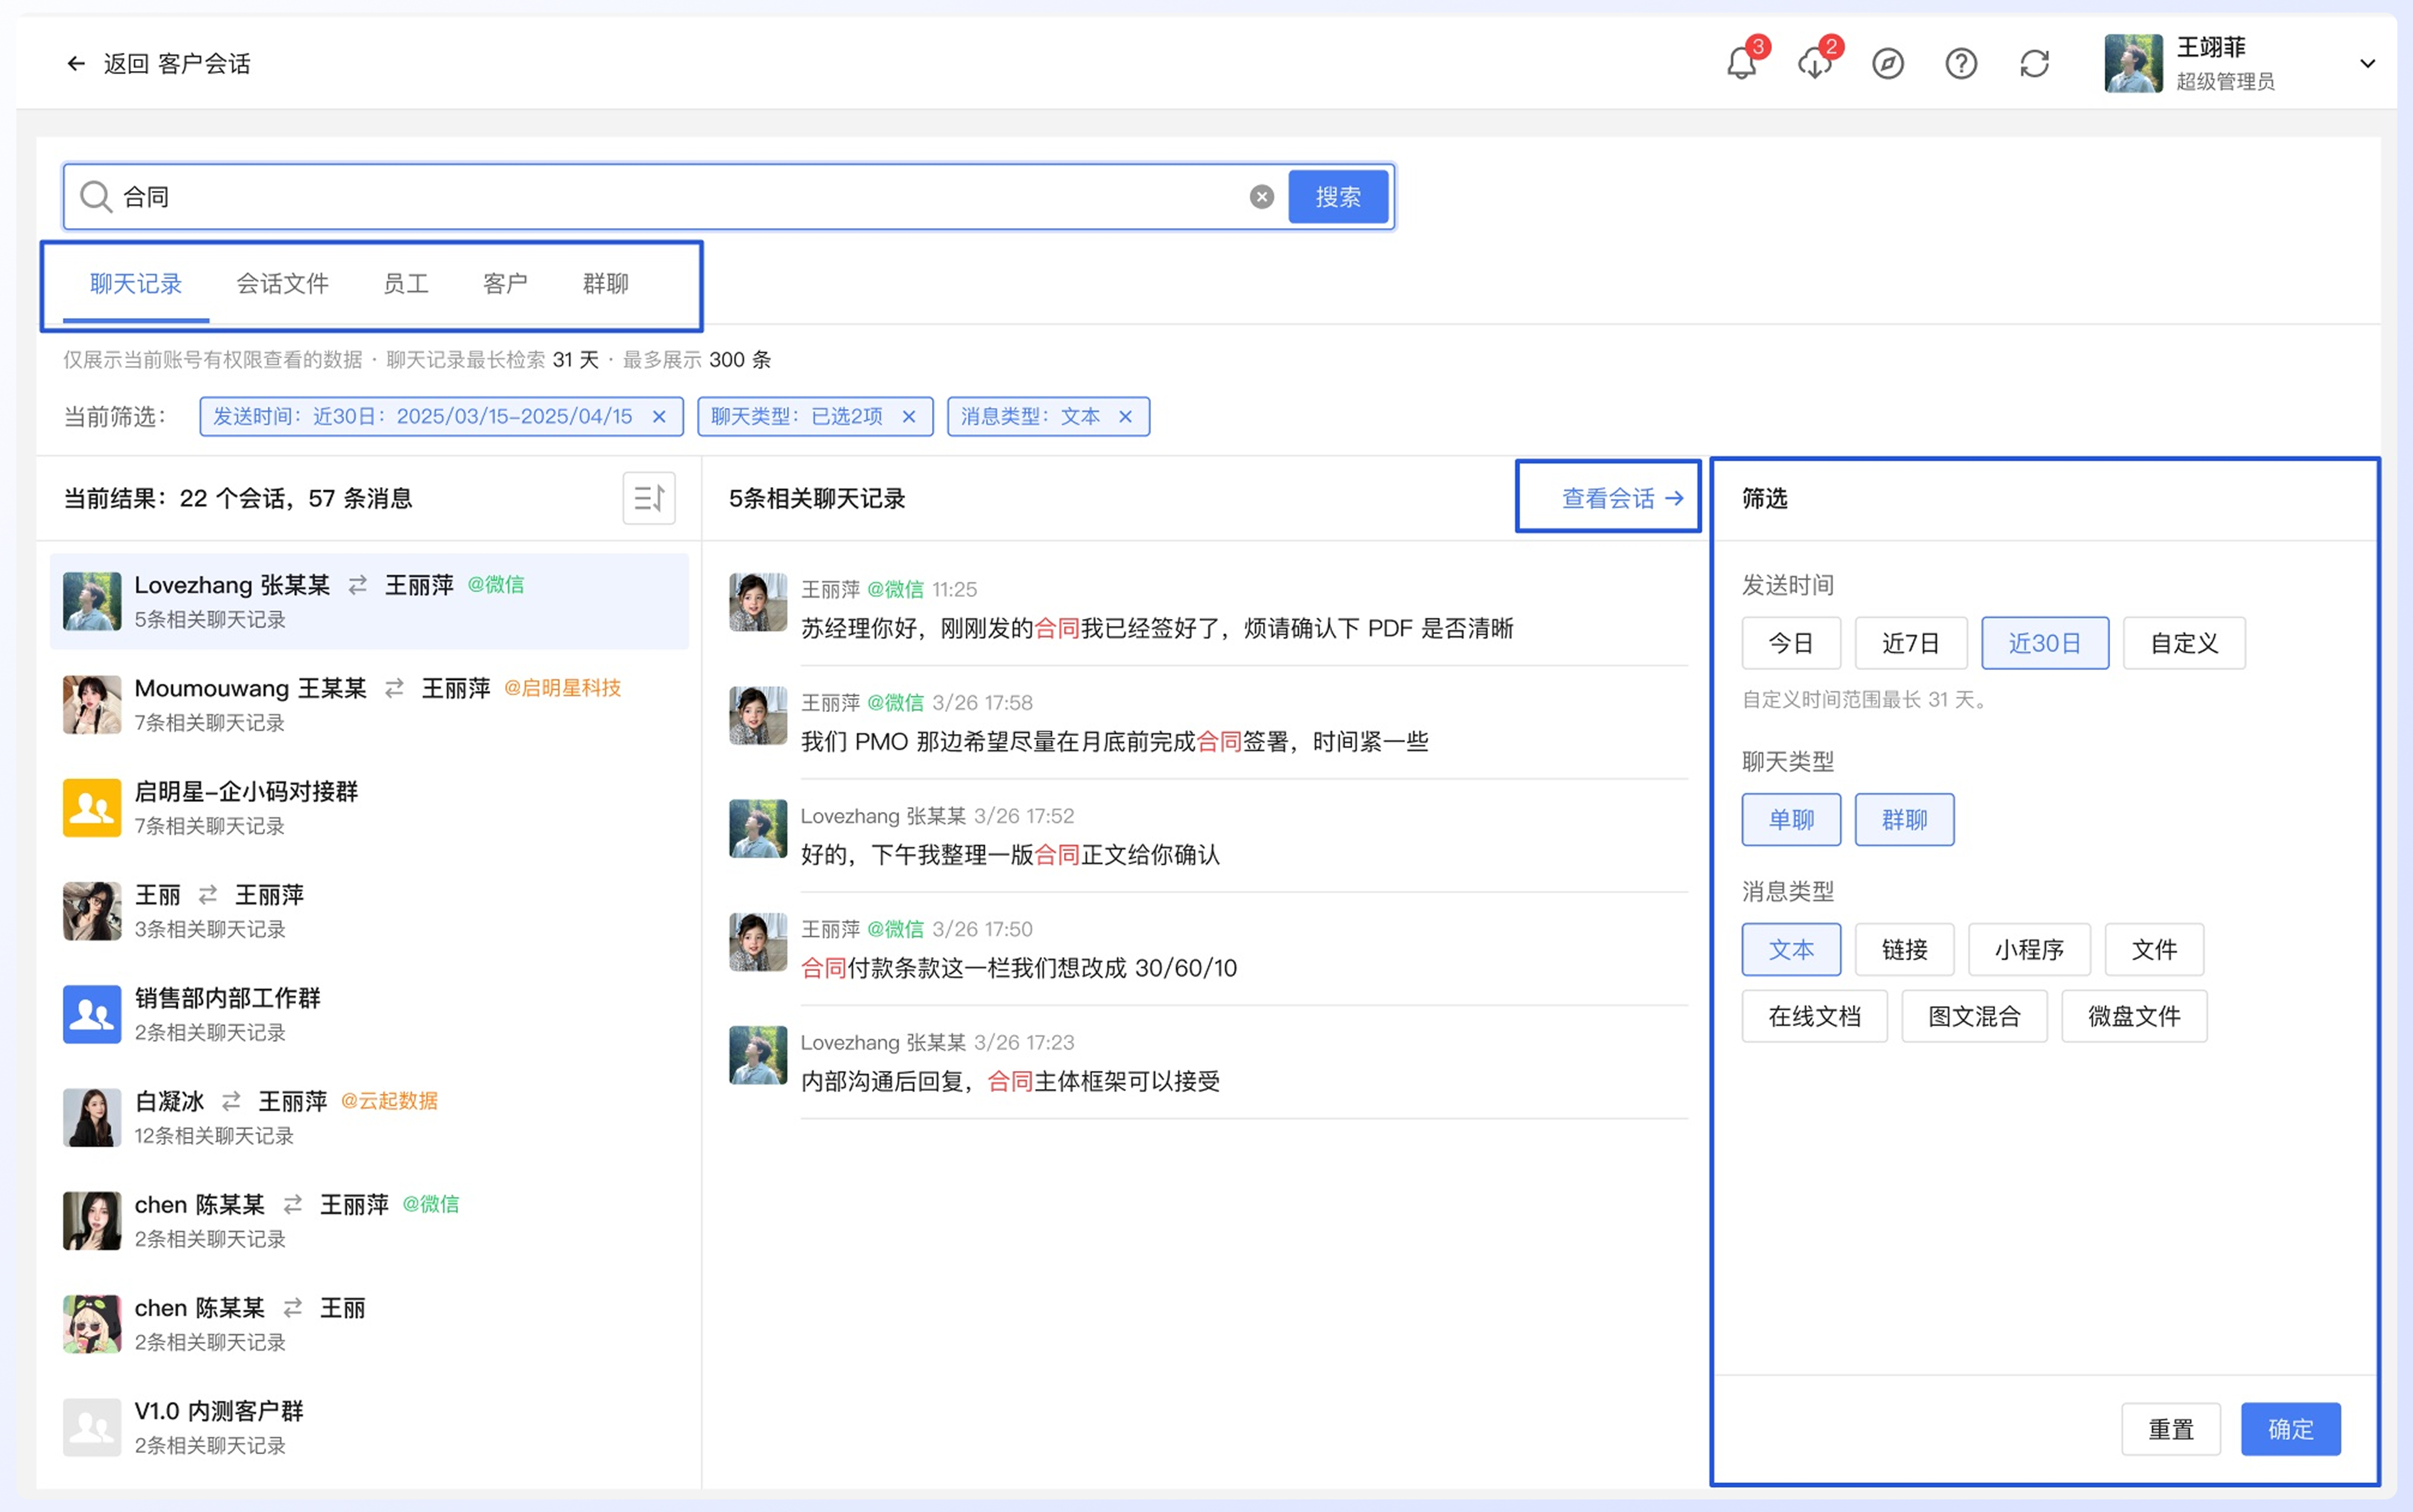Open the download cloud icon

[1814, 63]
